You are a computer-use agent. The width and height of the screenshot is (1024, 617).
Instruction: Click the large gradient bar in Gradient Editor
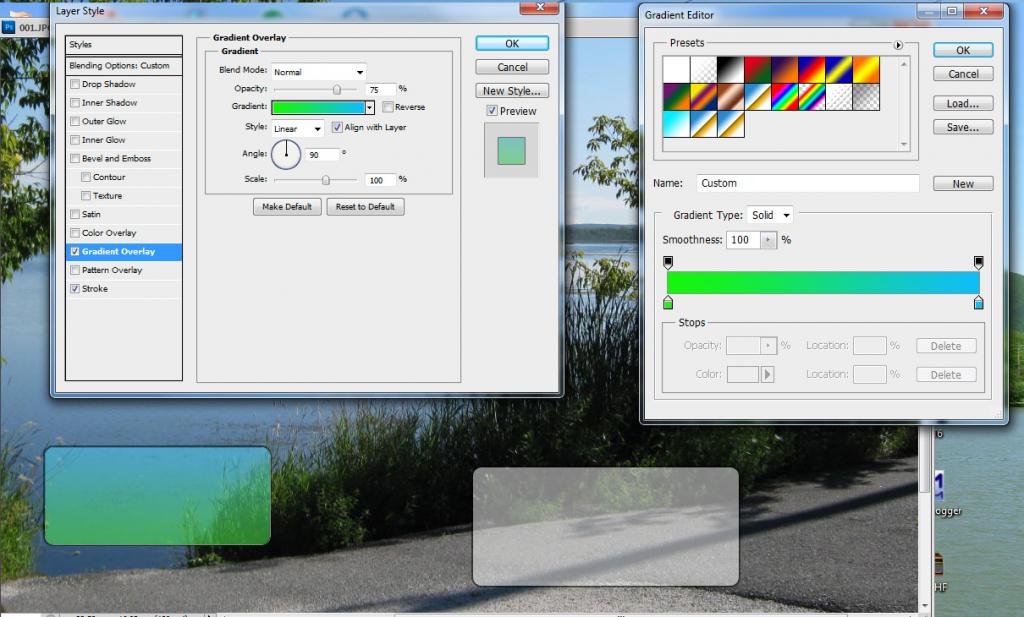pos(823,283)
